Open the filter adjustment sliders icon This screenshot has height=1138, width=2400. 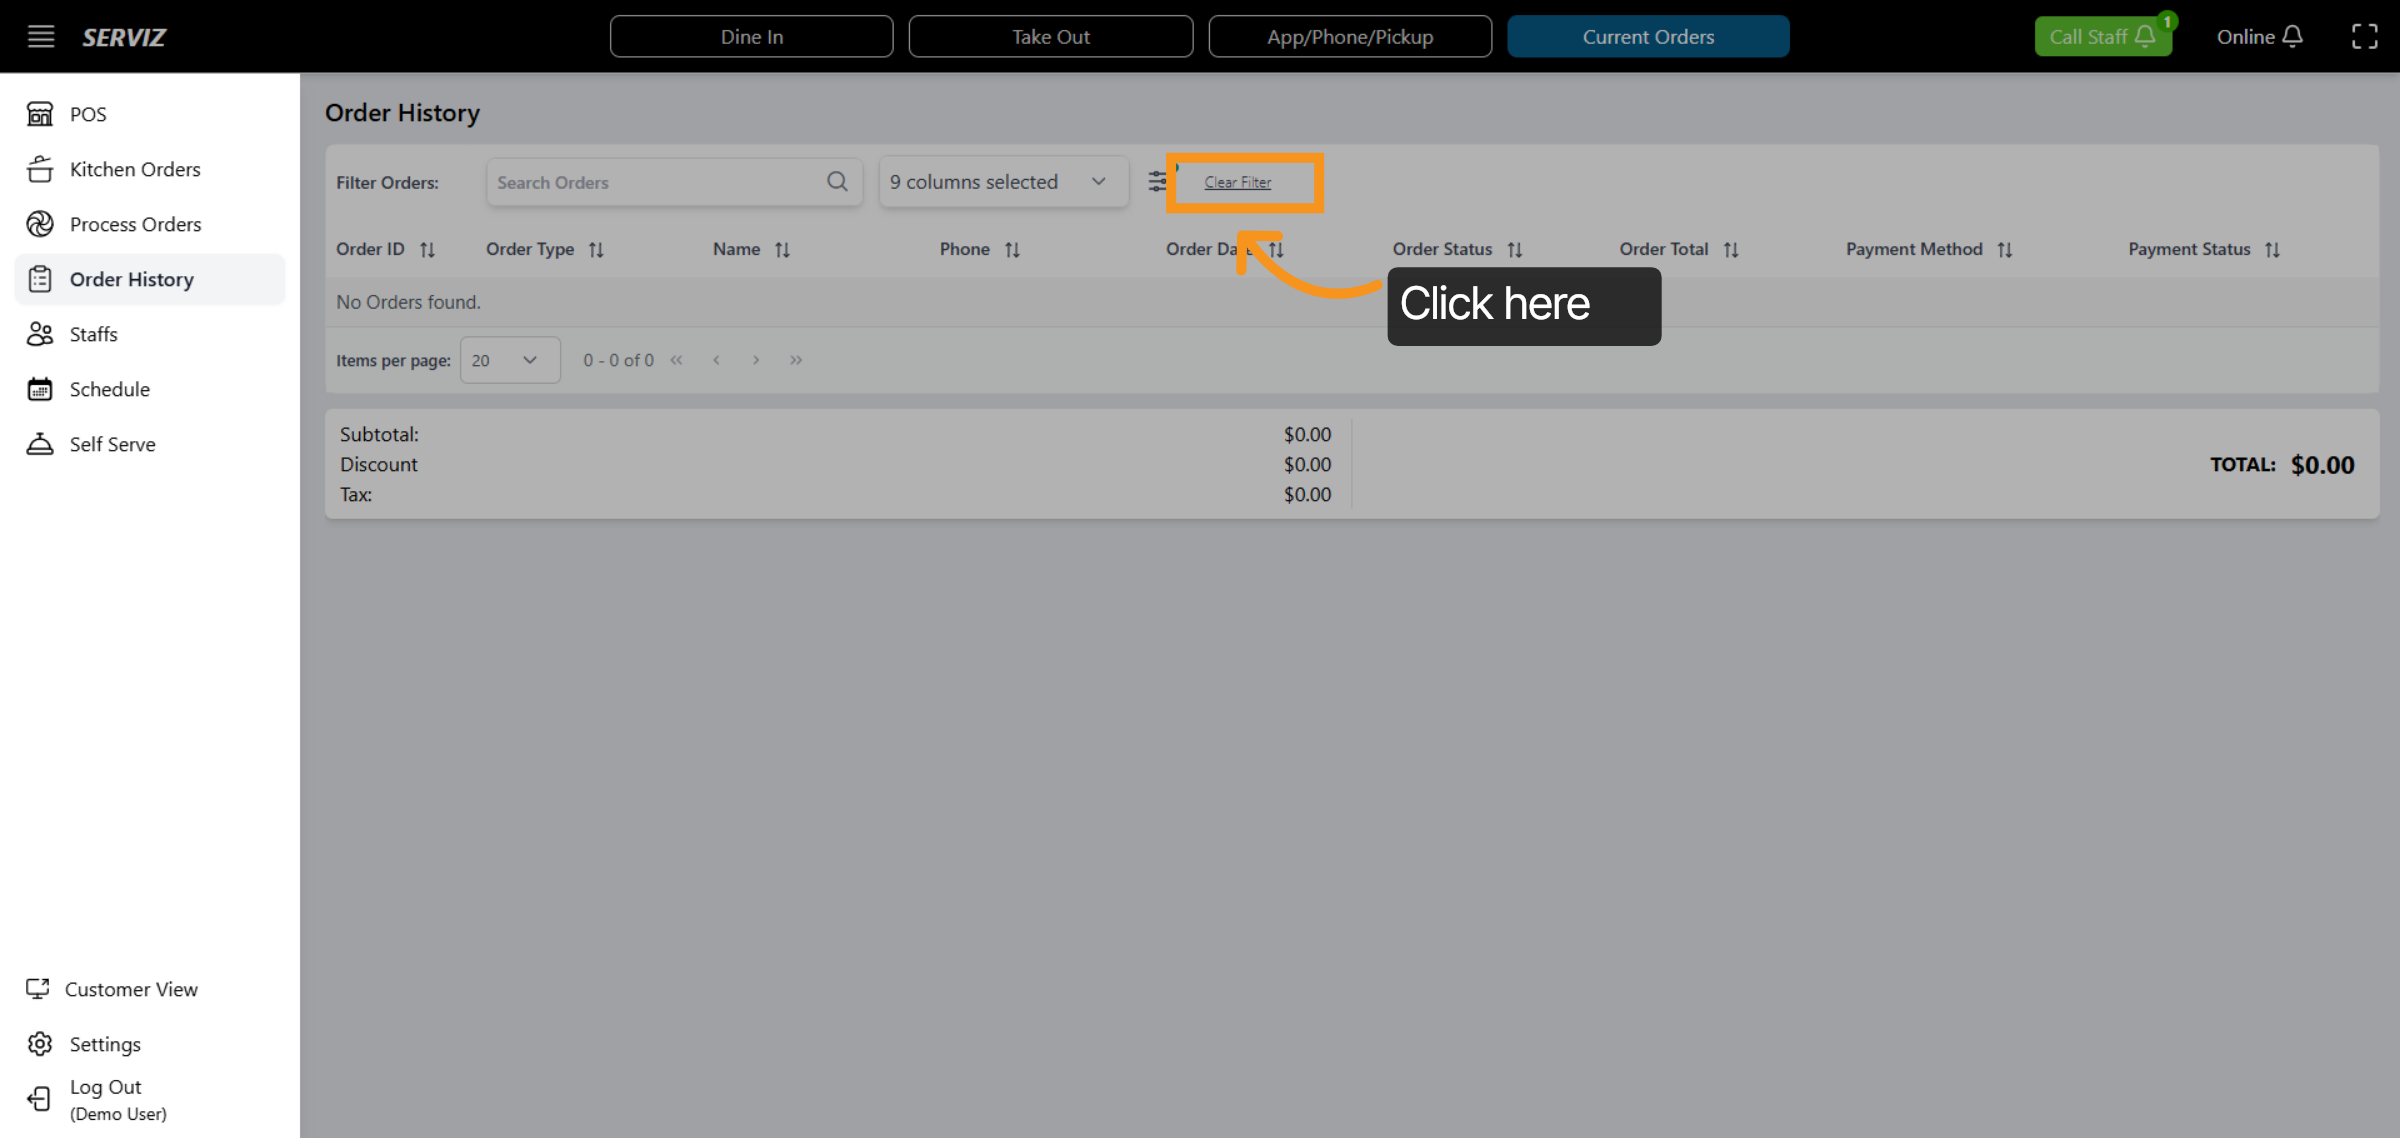(1157, 181)
